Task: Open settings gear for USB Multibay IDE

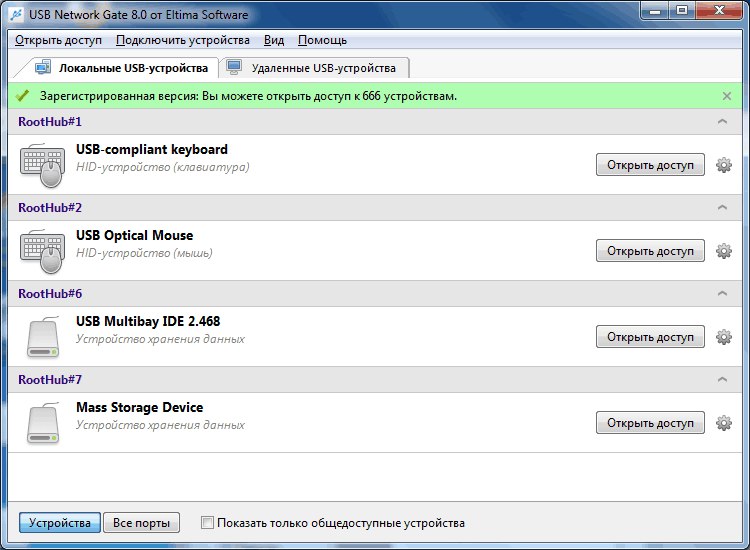Action: [723, 337]
